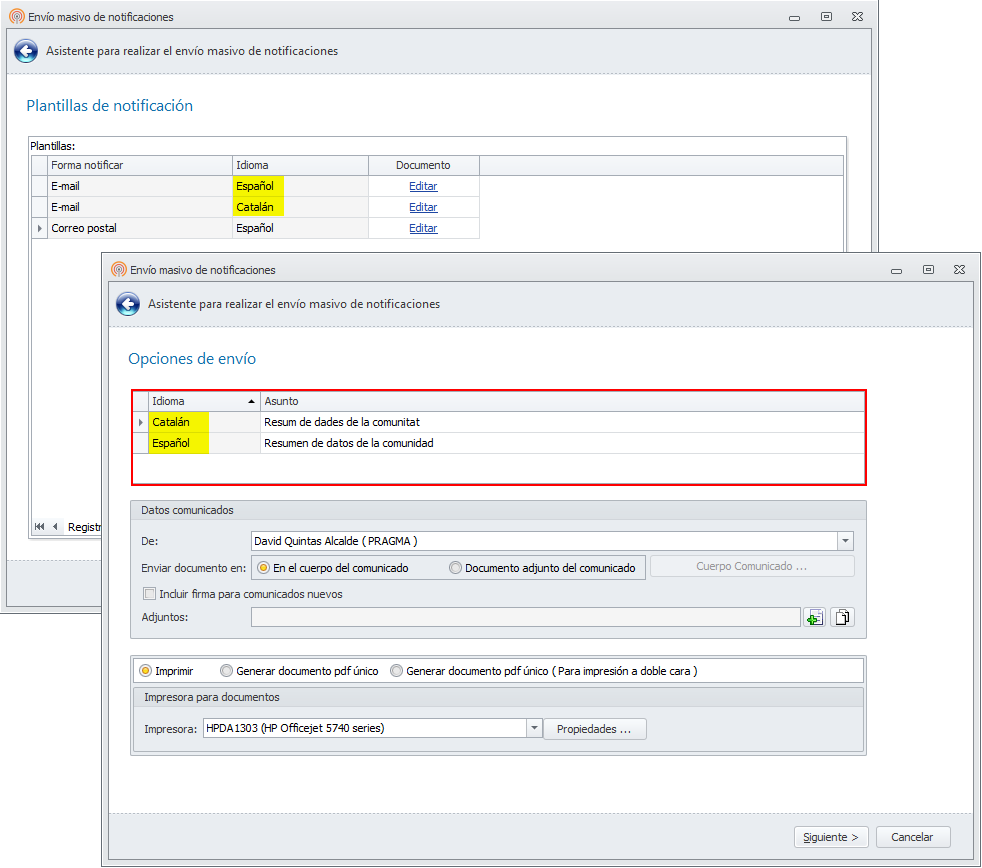Click the copy documents icon beside Adjuntos

pyautogui.click(x=843, y=617)
